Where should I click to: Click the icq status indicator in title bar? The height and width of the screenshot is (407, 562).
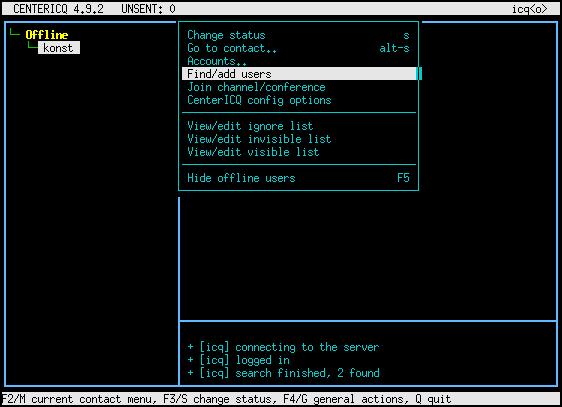pyautogui.click(x=530, y=9)
